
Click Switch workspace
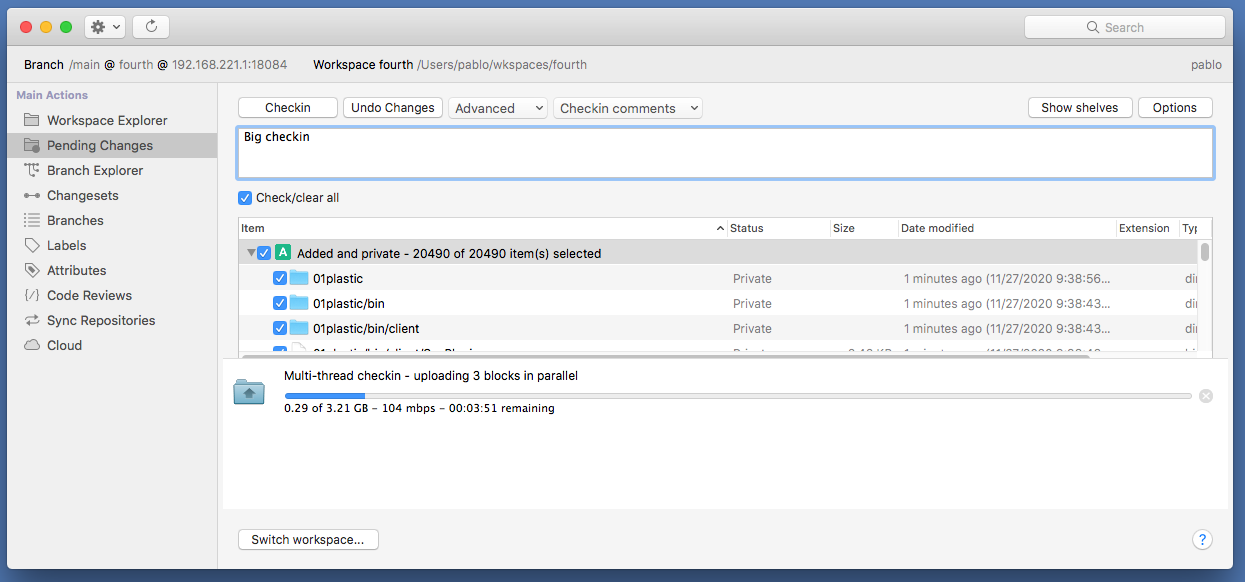tap(307, 539)
